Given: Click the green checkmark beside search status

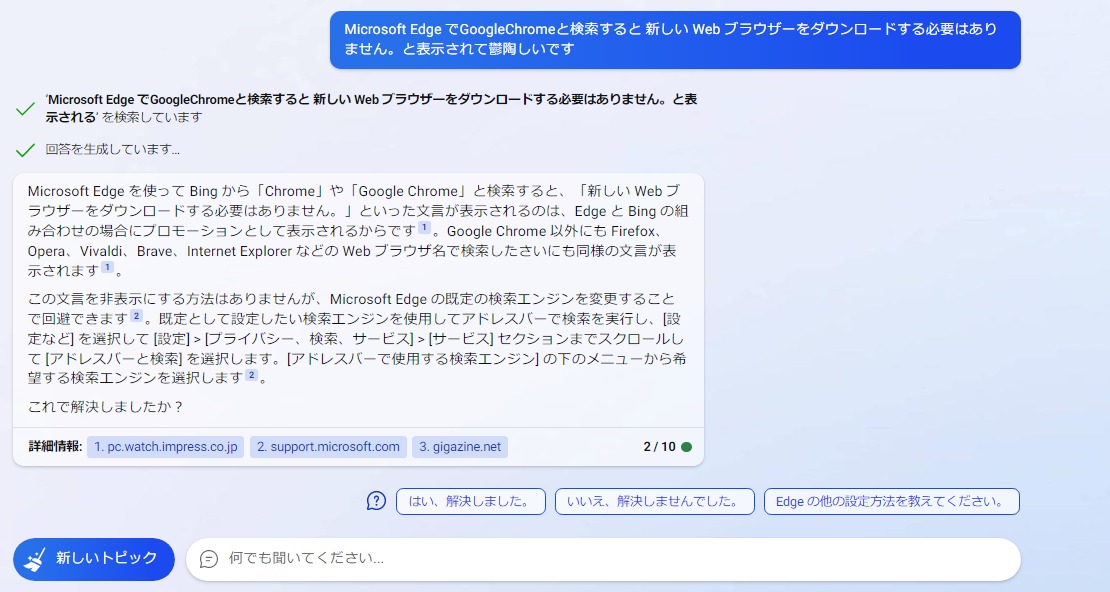Looking at the screenshot, I should (x=25, y=108).
